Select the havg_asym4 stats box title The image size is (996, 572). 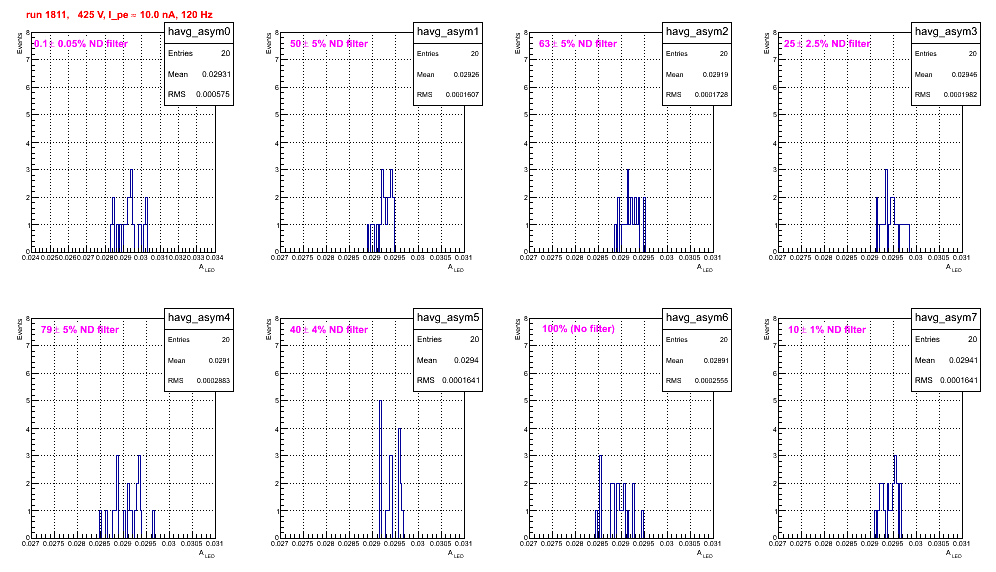pos(199,318)
